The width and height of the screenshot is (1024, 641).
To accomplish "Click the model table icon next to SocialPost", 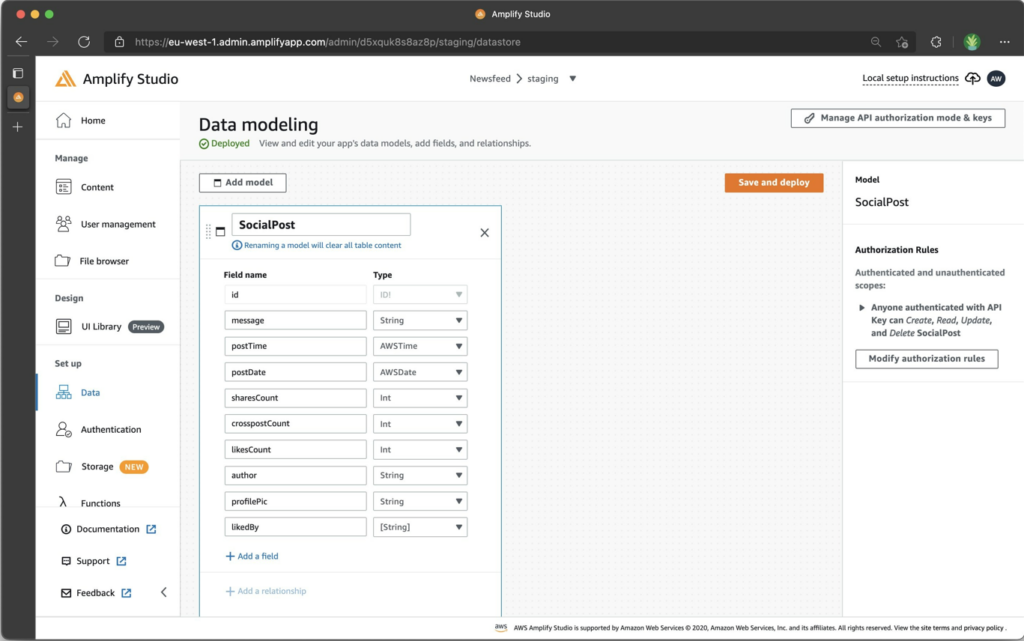I will pos(221,231).
